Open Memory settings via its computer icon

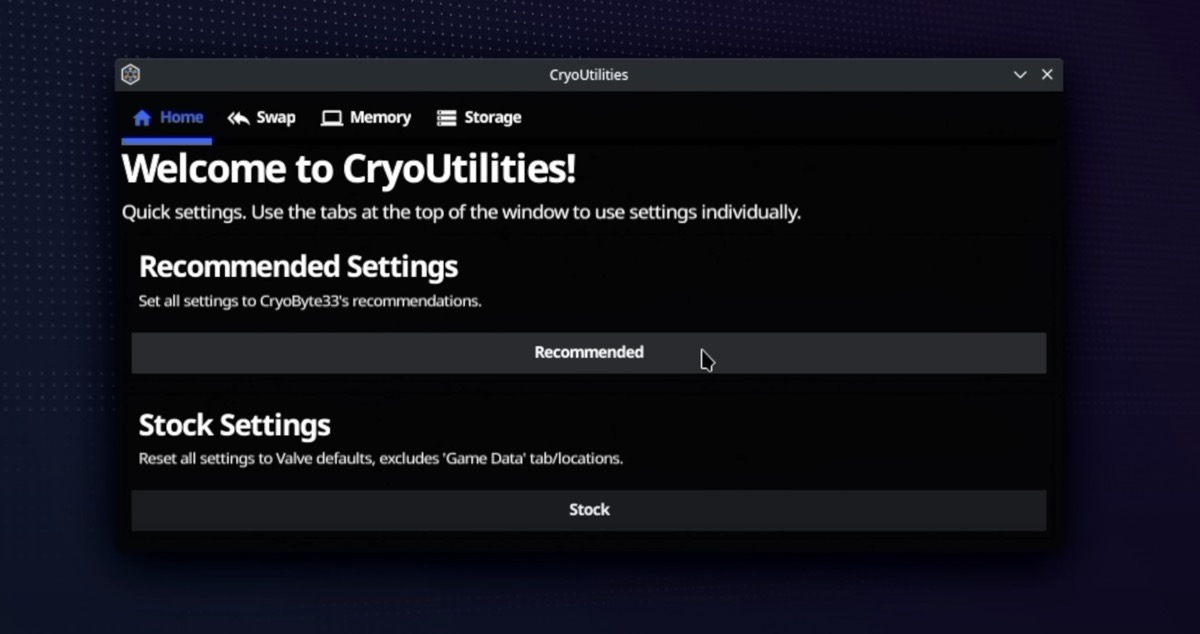(x=330, y=117)
